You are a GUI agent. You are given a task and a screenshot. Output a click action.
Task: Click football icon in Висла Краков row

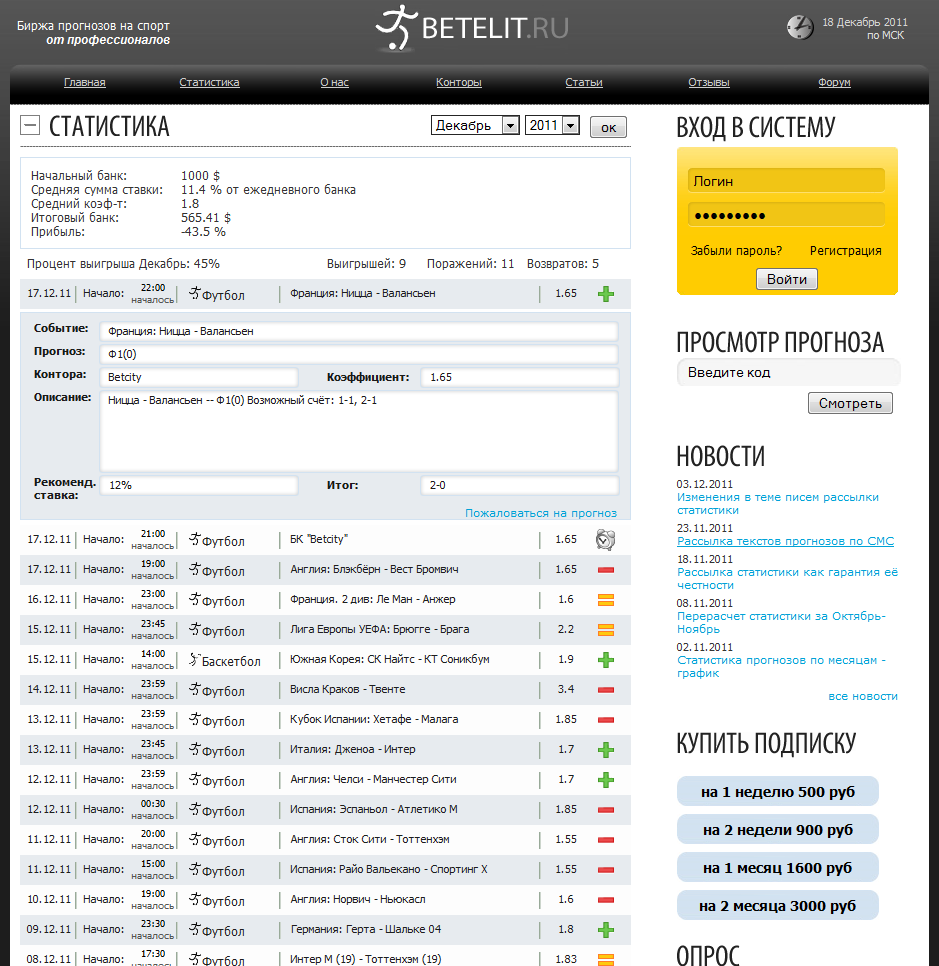pyautogui.click(x=194, y=690)
